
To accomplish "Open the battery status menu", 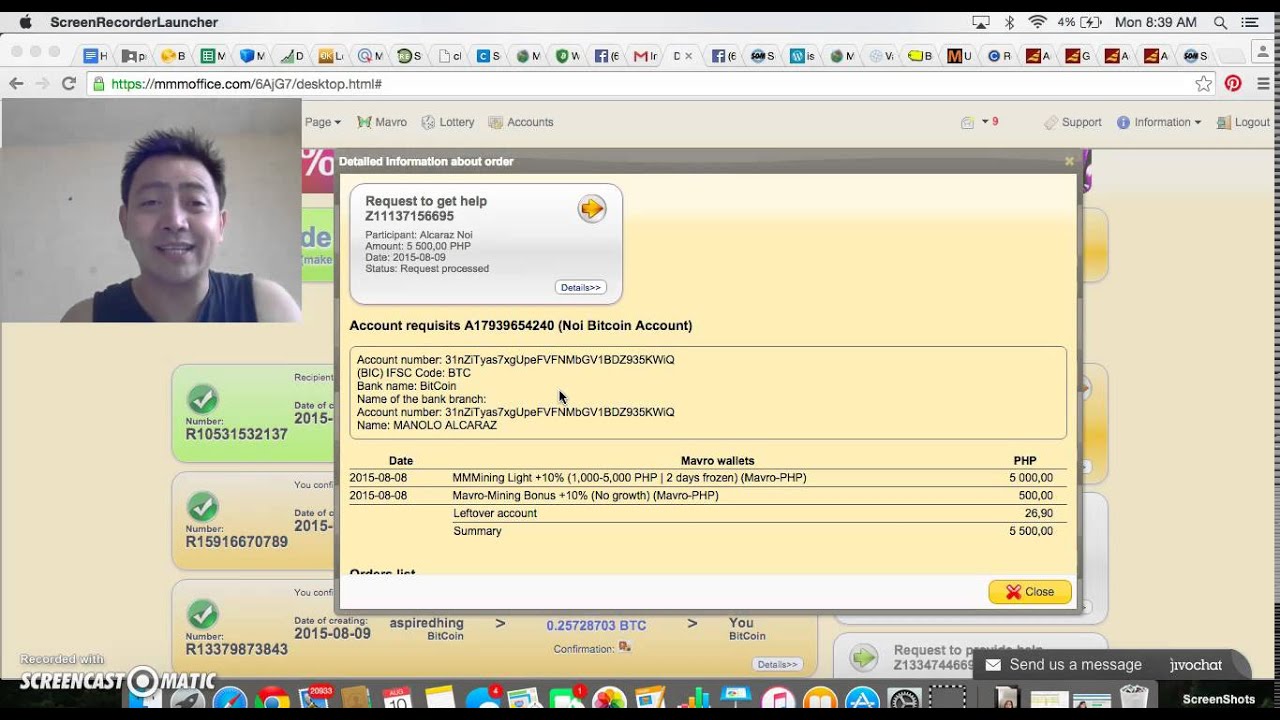I will (x=1079, y=22).
